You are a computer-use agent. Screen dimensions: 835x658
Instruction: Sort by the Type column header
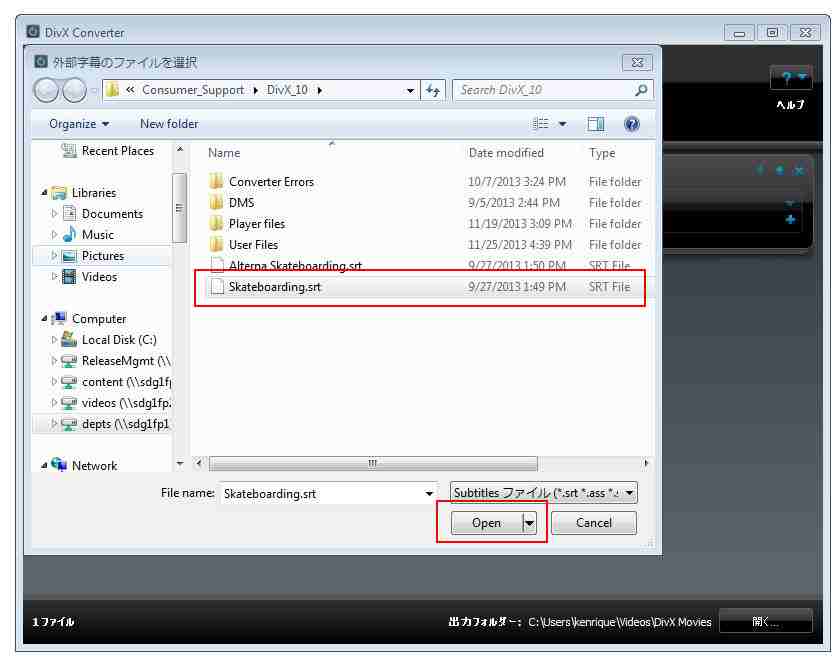click(602, 153)
